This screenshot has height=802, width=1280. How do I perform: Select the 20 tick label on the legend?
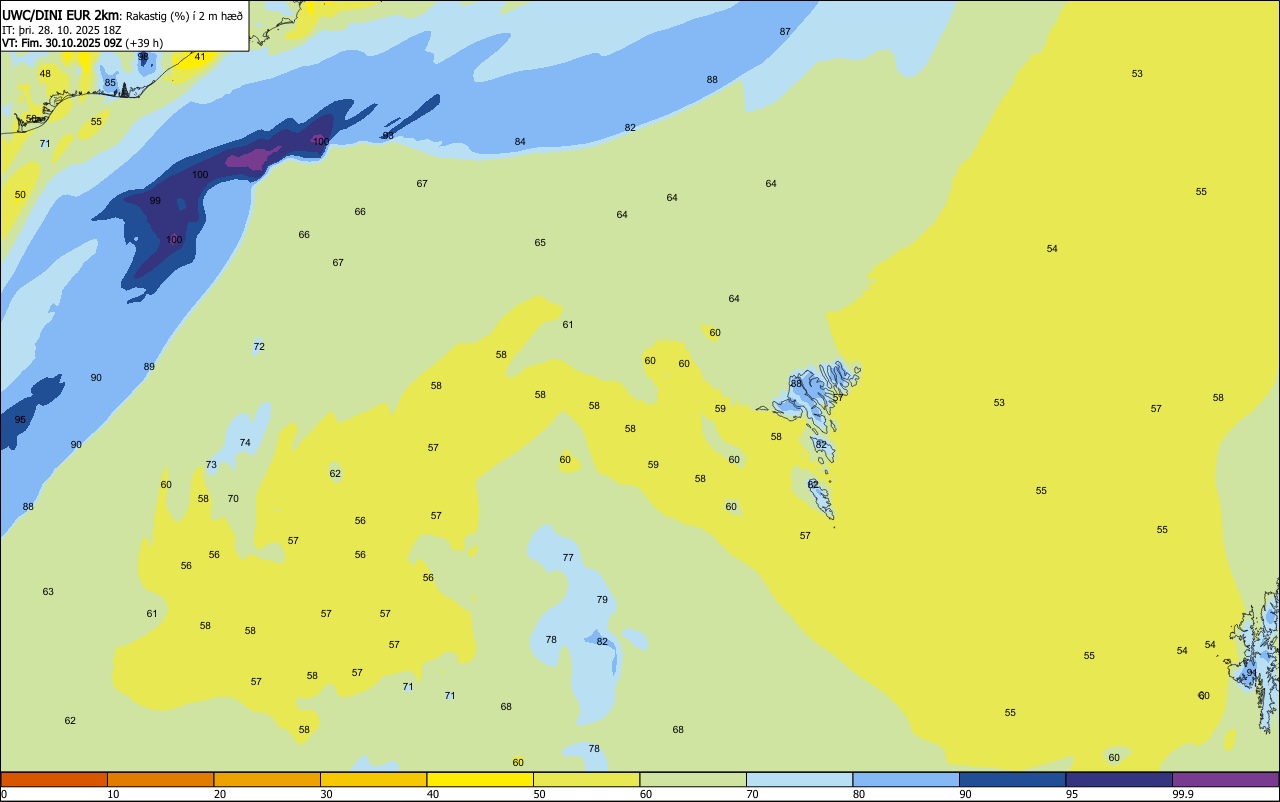click(x=220, y=794)
